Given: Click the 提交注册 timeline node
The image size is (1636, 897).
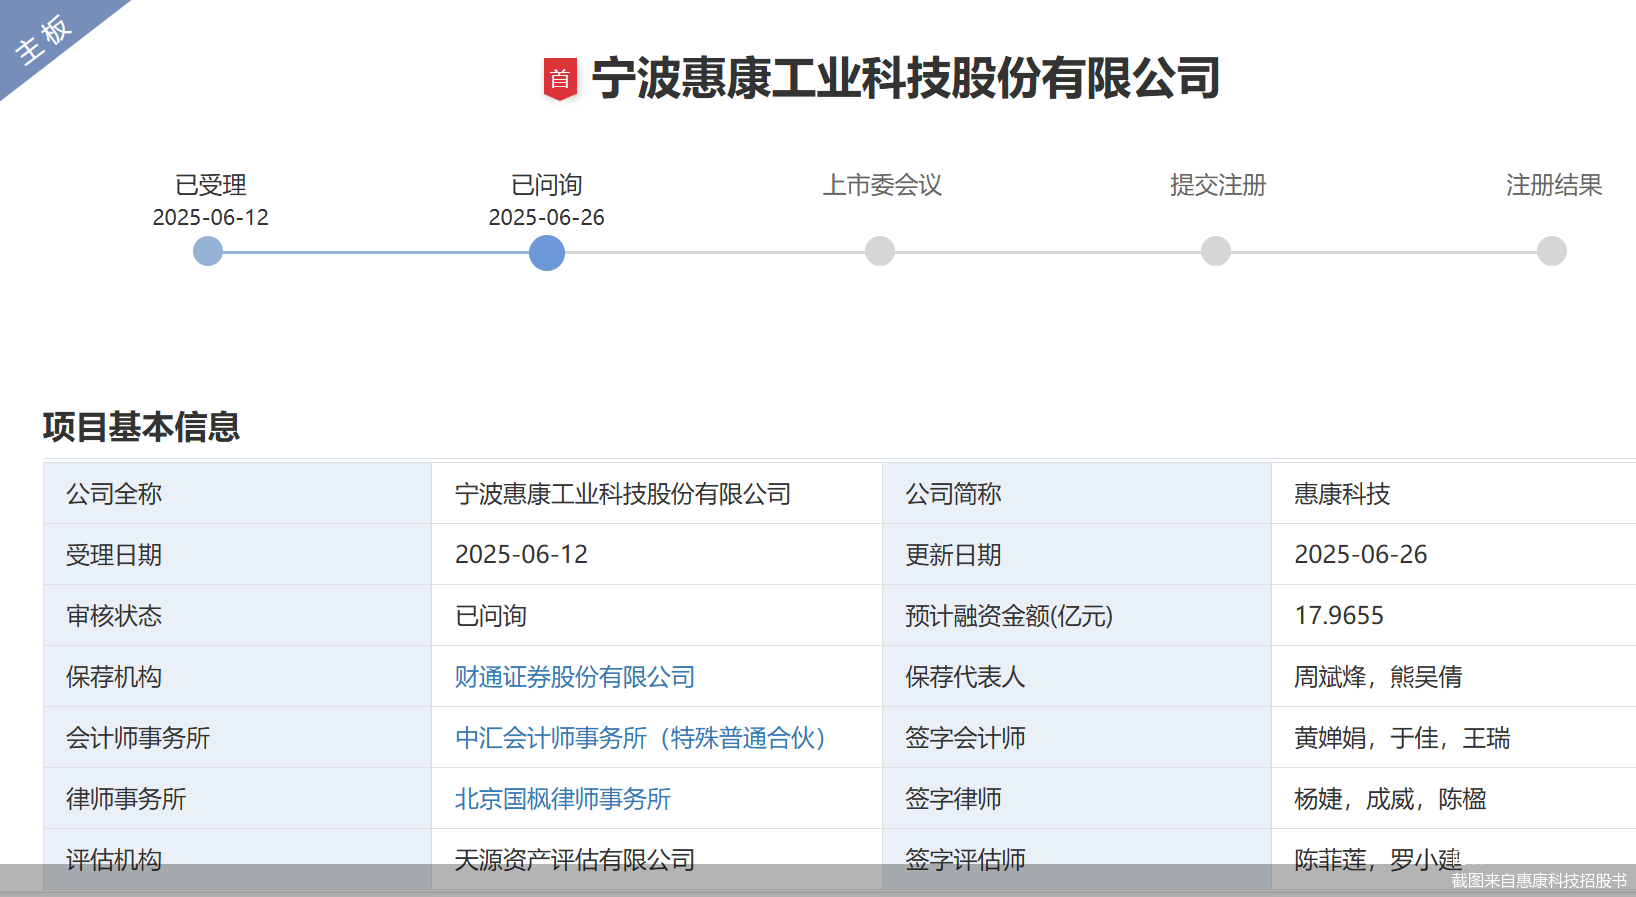Looking at the screenshot, I should click(1216, 251).
